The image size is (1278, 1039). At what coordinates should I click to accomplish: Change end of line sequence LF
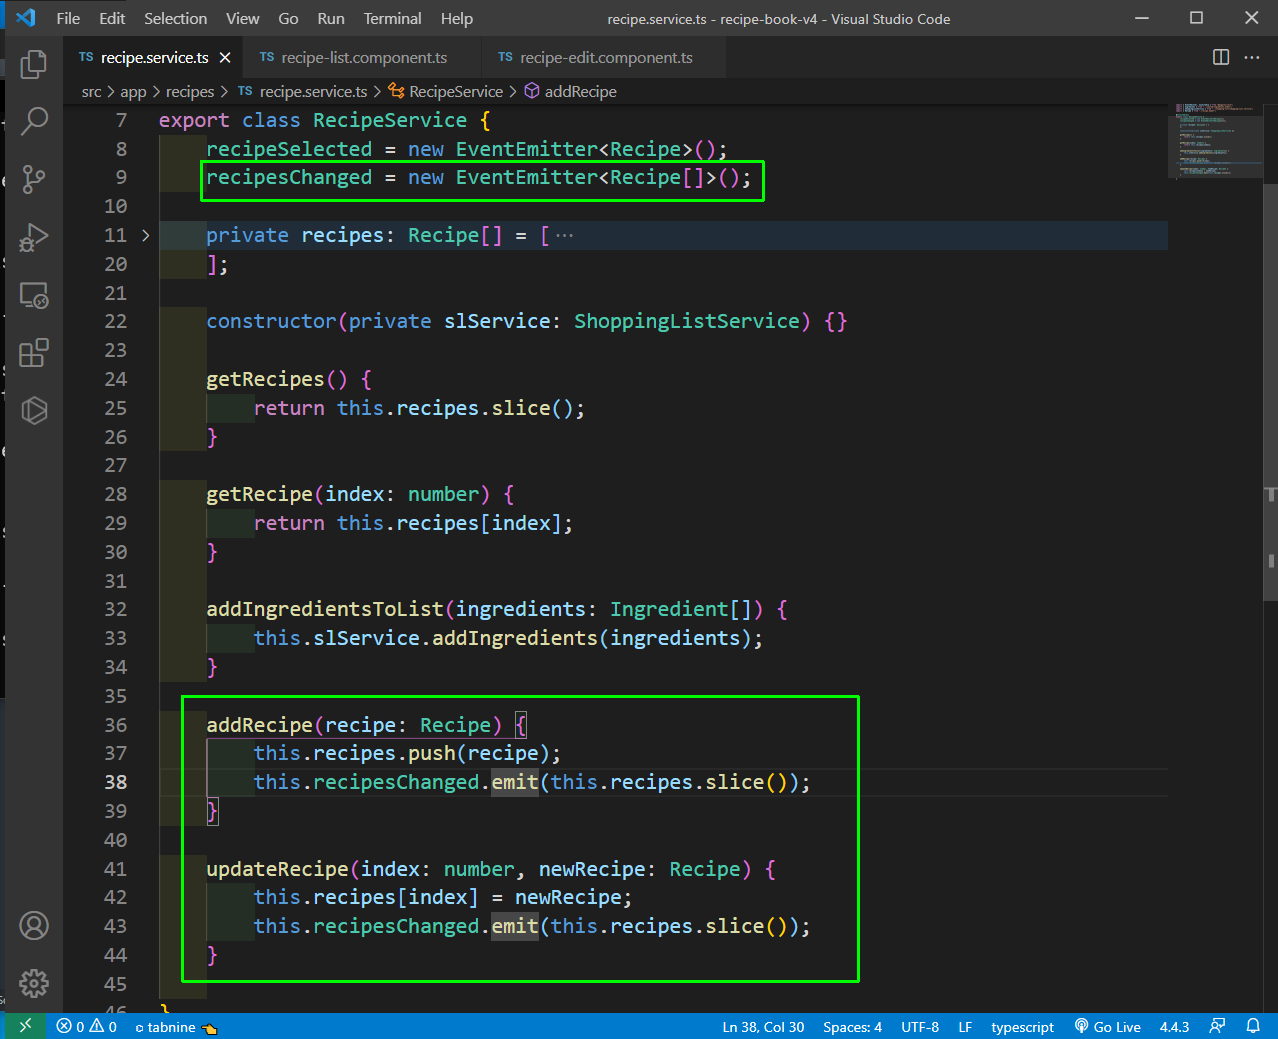[x=965, y=1026]
